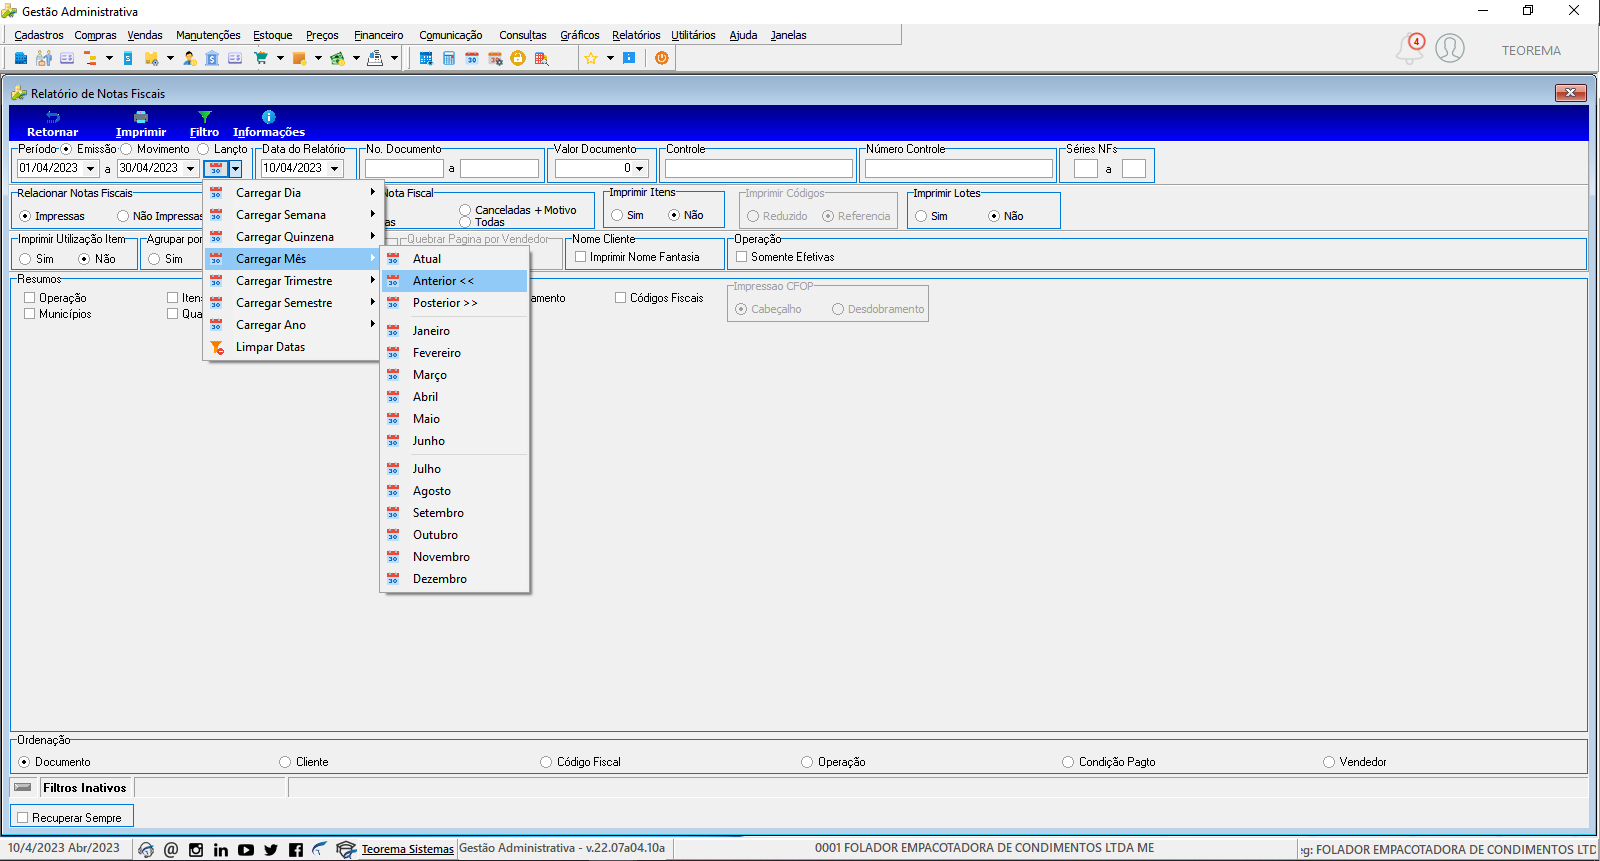Open dropdown arrow next to the star icon
The width and height of the screenshot is (1600, 861).
click(x=610, y=58)
